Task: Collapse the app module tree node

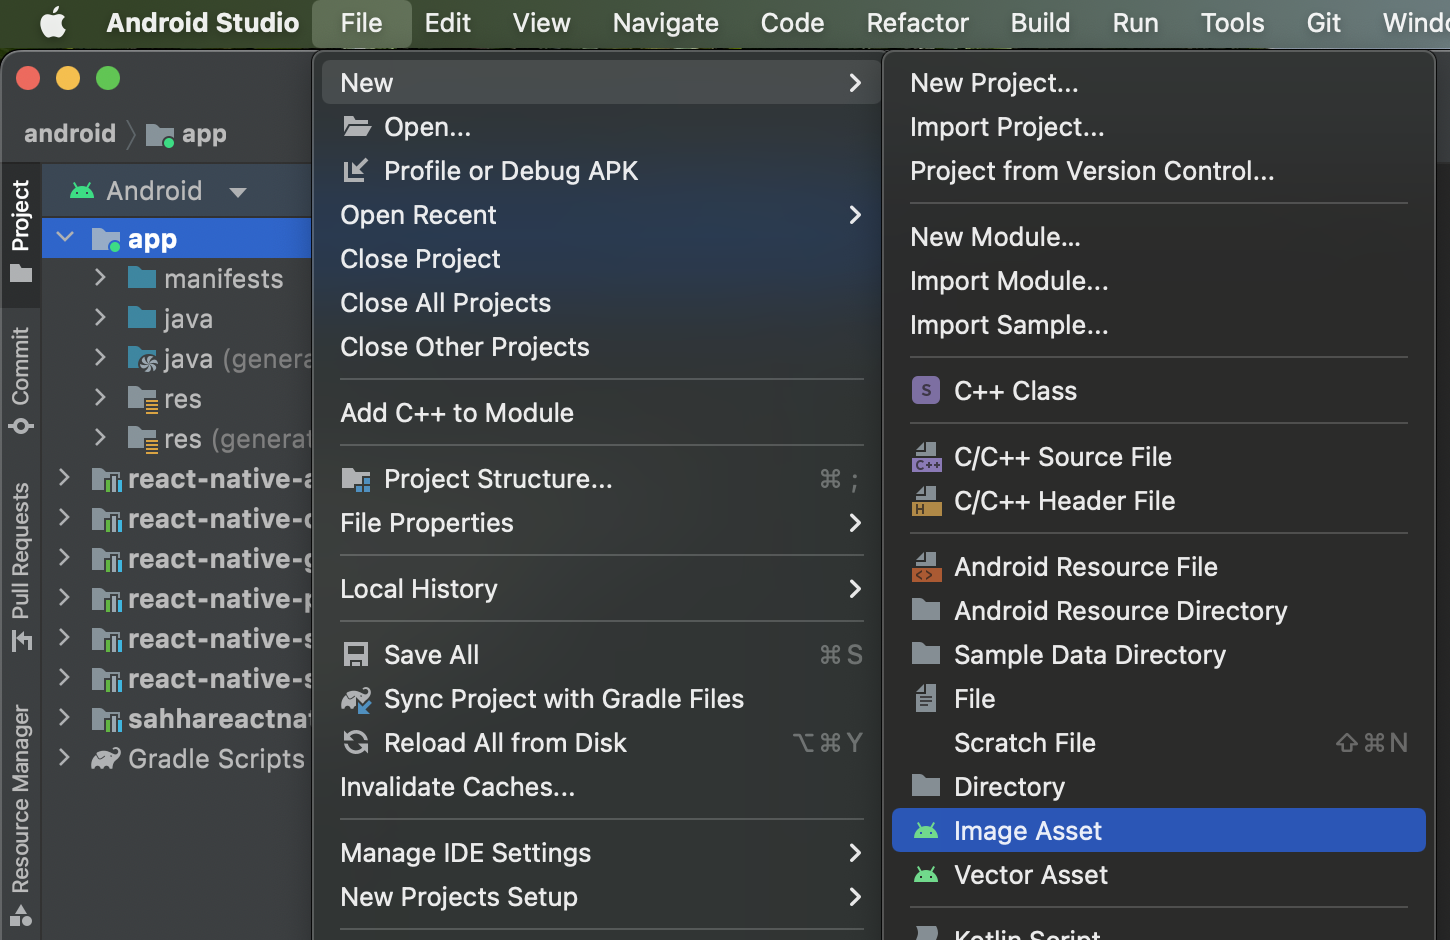Action: [66, 238]
